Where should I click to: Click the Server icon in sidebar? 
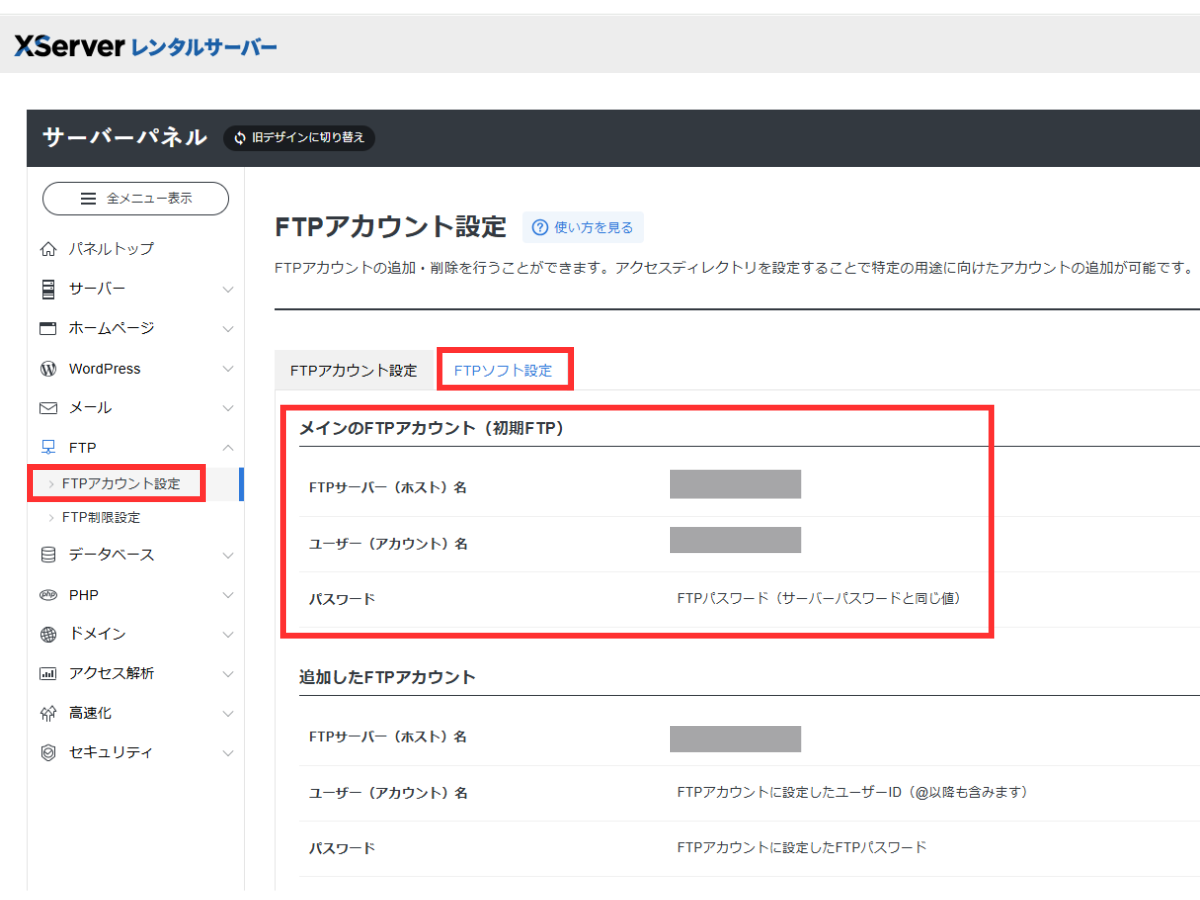[x=48, y=289]
